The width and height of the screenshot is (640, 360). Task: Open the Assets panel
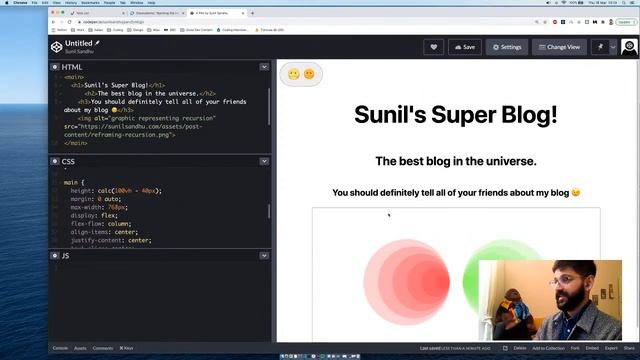click(x=80, y=348)
